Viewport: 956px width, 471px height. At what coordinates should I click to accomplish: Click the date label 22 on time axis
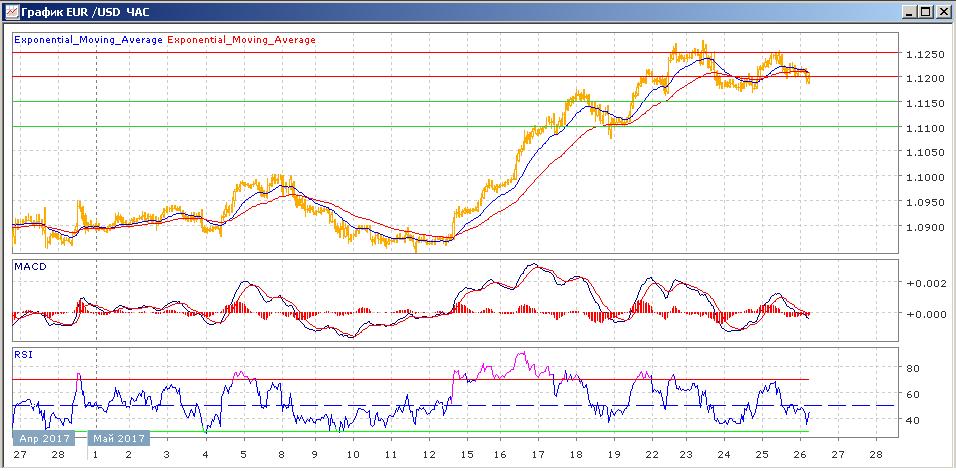[x=652, y=455]
